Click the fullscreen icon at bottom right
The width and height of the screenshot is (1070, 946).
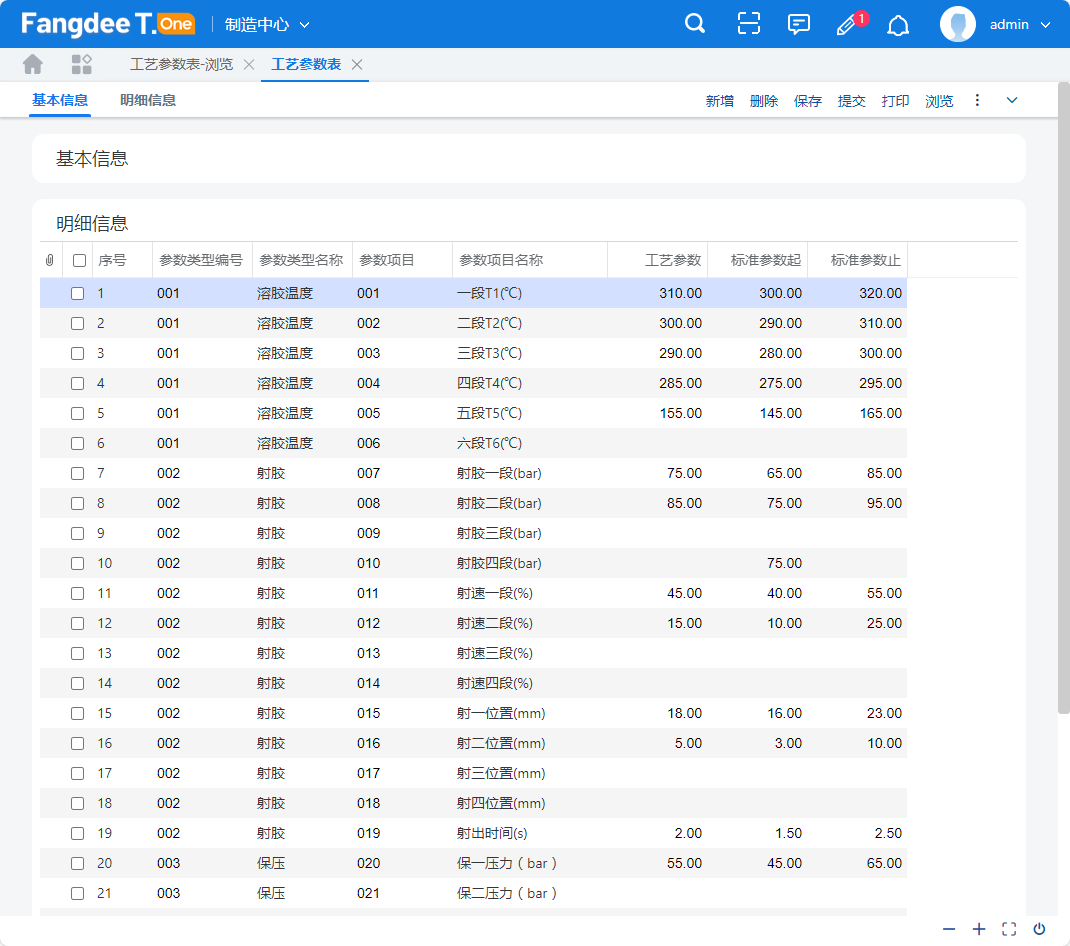tap(1009, 929)
